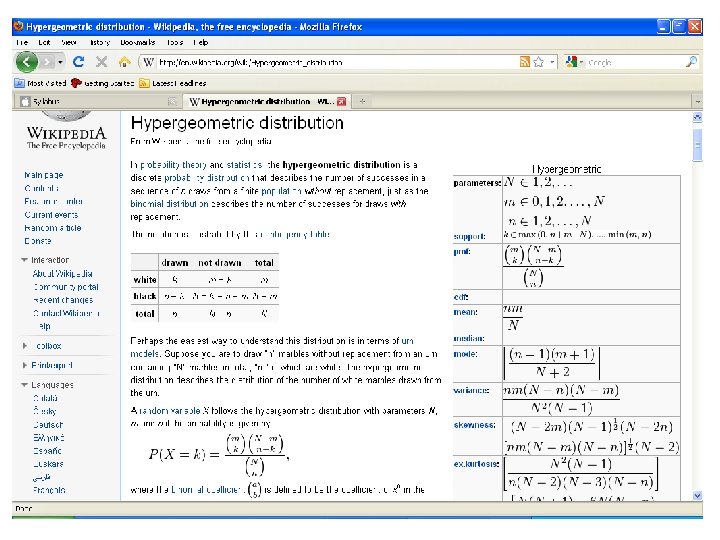Viewport: 720px width, 540px height.
Task: Open the About Wikipedia link
Action: [x=62, y=274]
